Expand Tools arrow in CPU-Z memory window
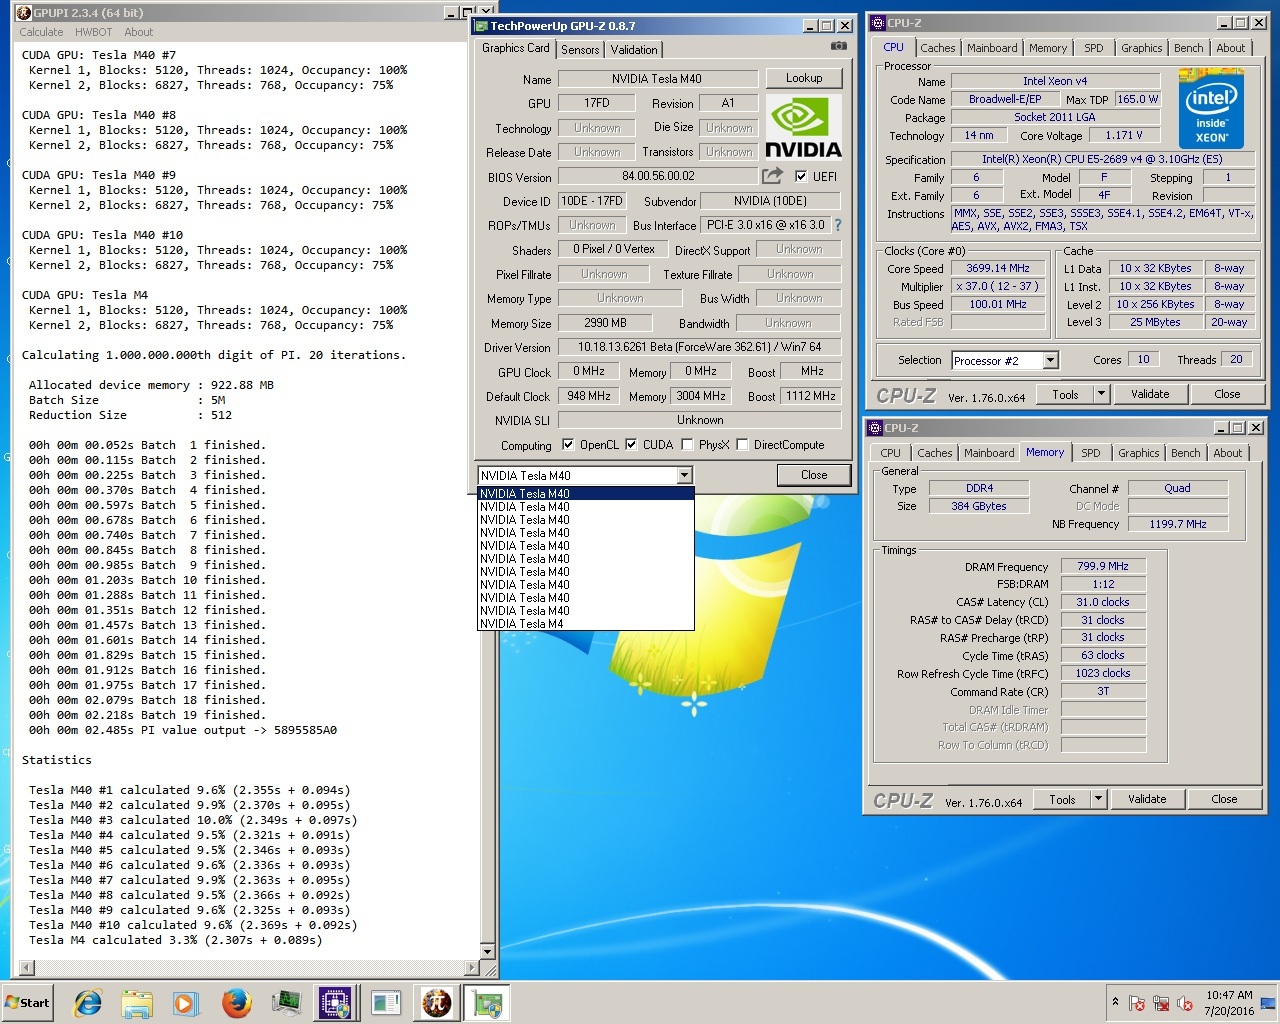 pyautogui.click(x=1098, y=799)
